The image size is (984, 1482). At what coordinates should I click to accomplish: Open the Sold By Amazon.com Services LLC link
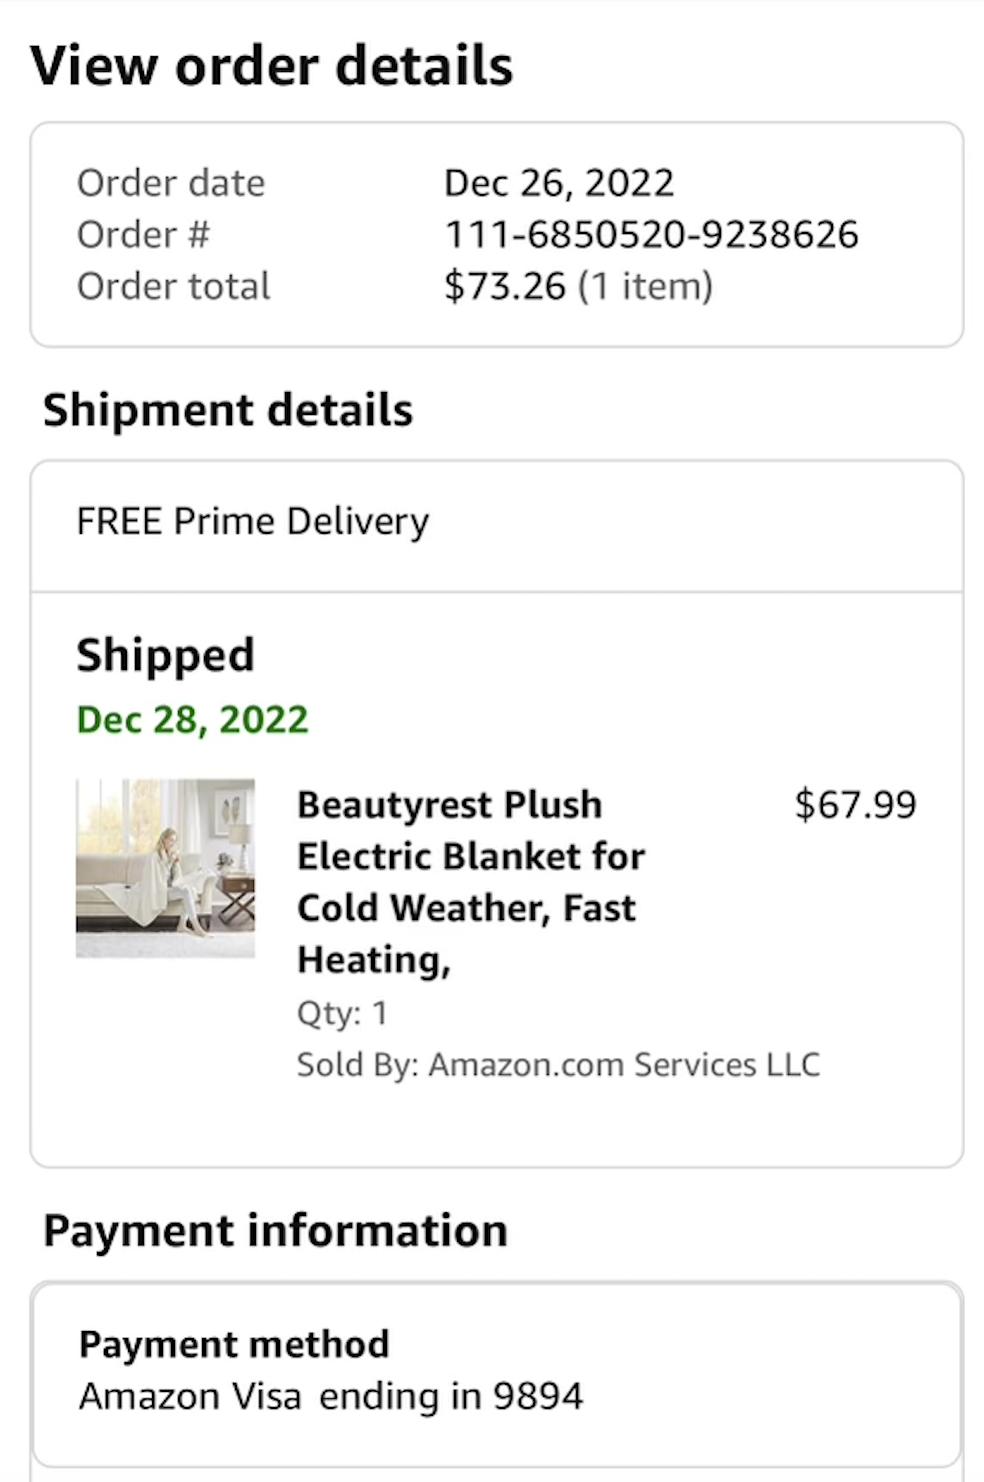[558, 1064]
